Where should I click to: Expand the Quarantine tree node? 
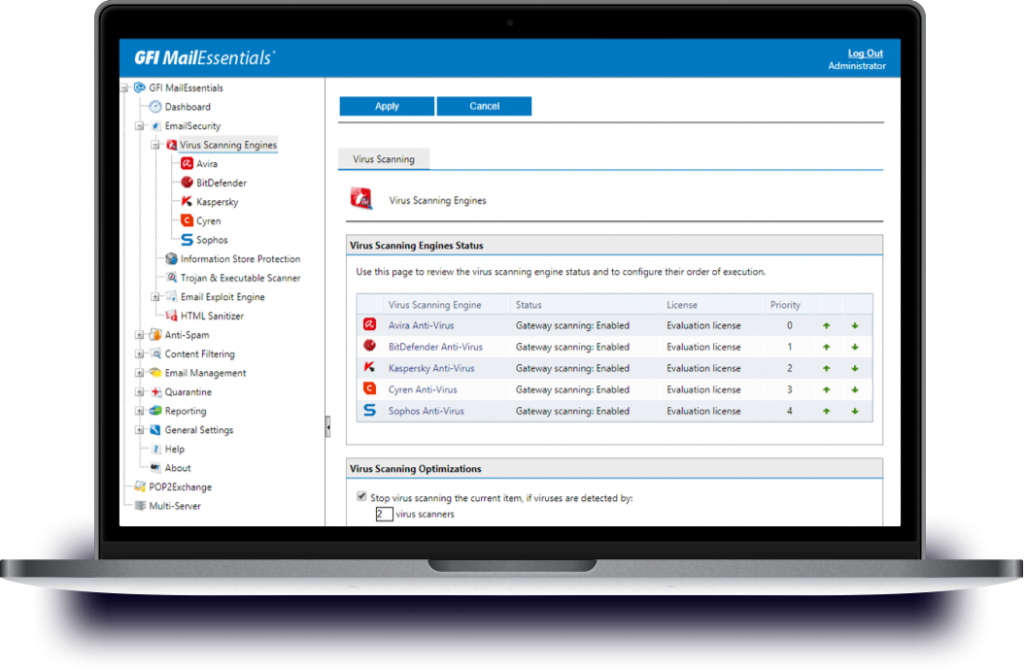pos(137,392)
